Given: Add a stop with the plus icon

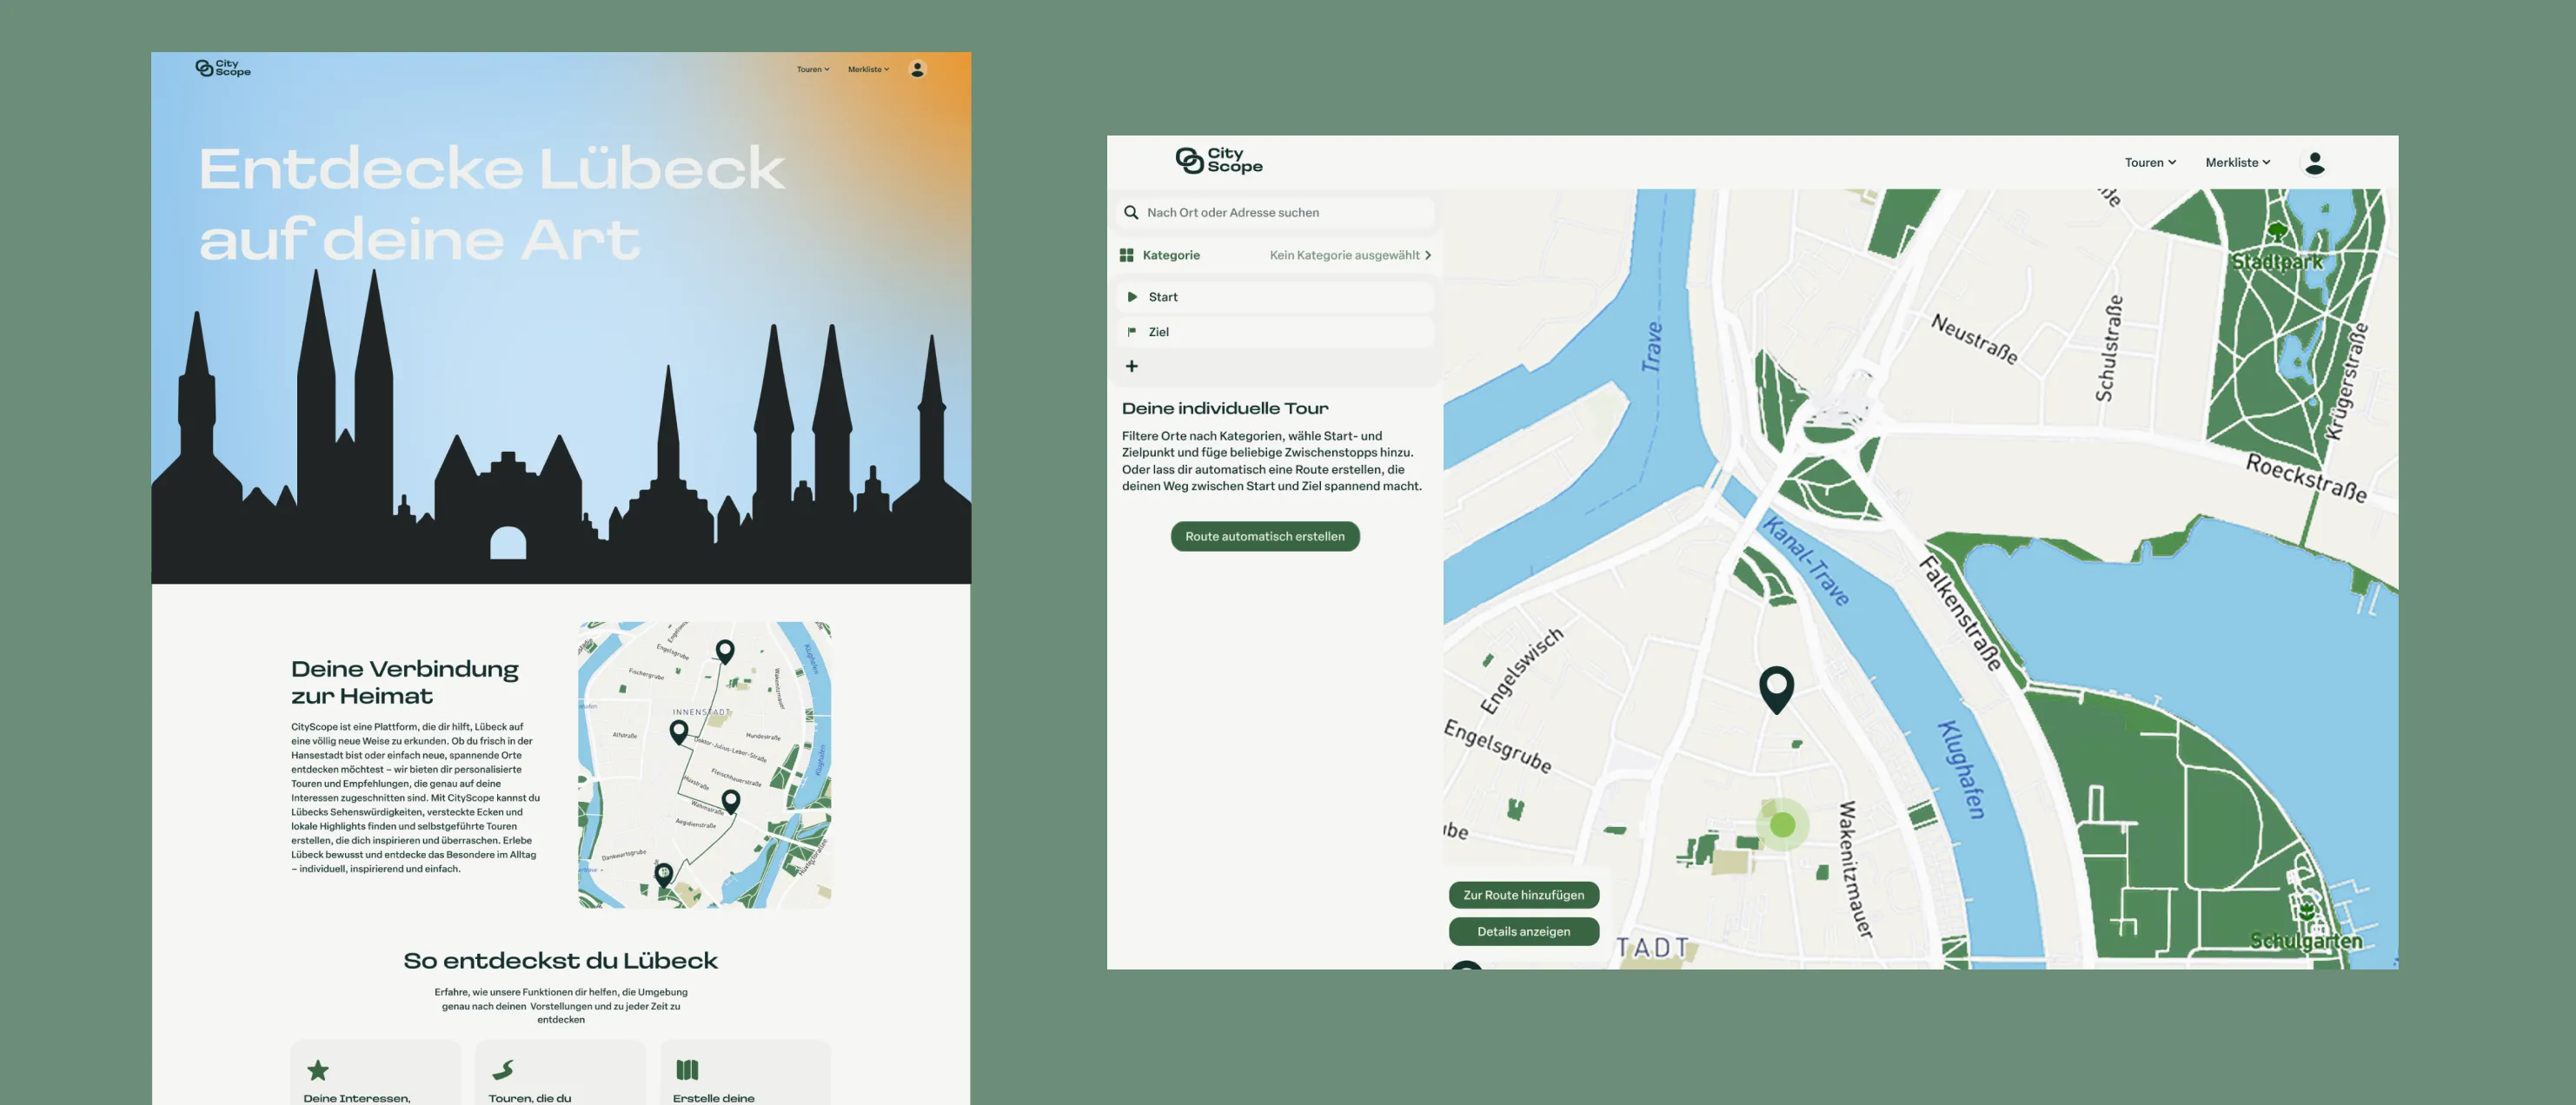Looking at the screenshot, I should [1131, 366].
